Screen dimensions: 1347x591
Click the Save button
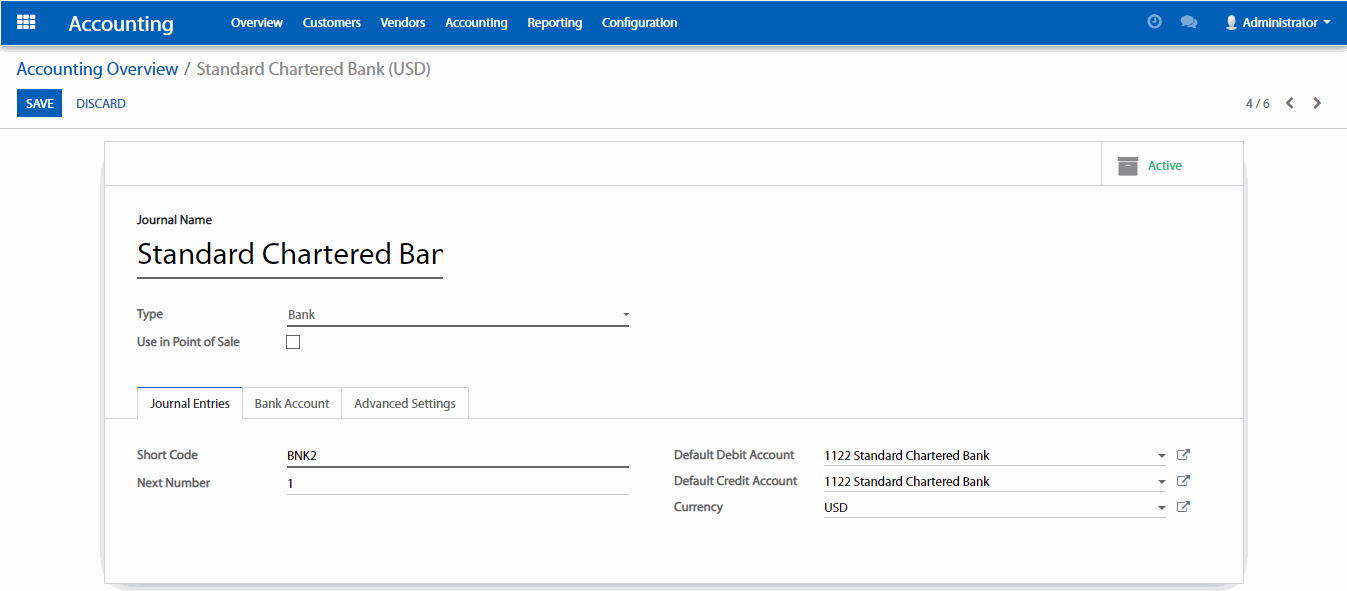tap(40, 104)
